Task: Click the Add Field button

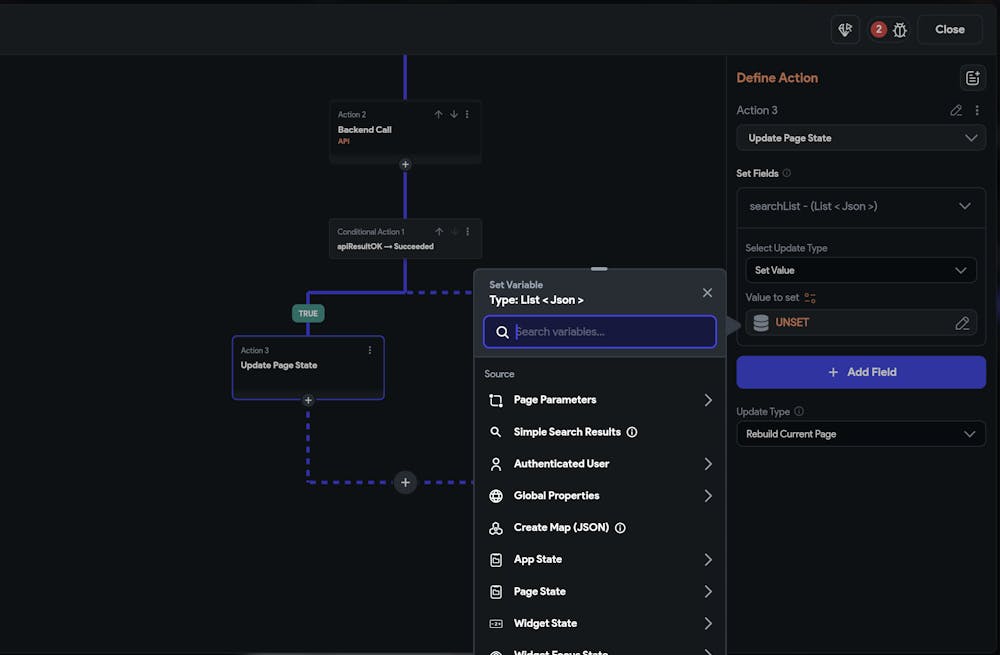Action: pos(861,372)
